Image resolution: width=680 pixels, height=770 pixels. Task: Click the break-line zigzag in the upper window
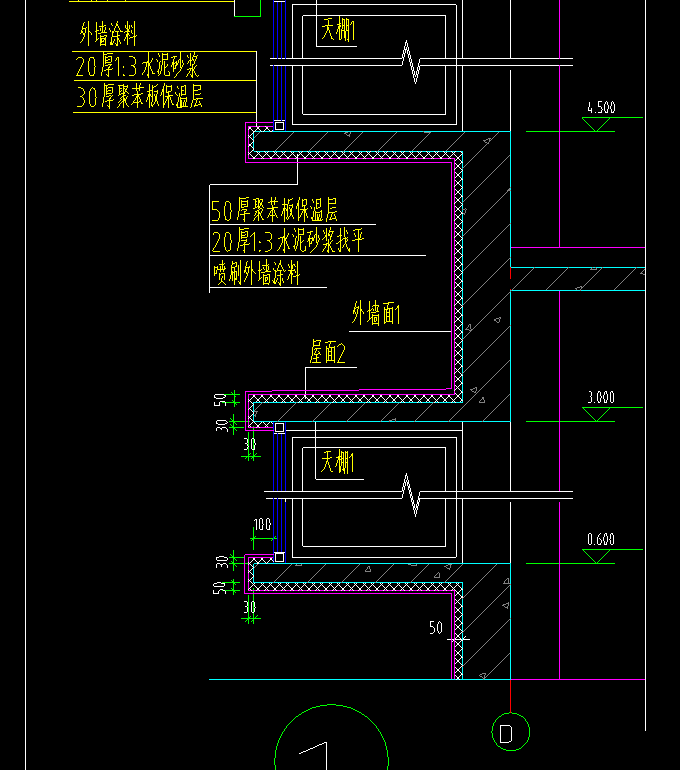(411, 62)
